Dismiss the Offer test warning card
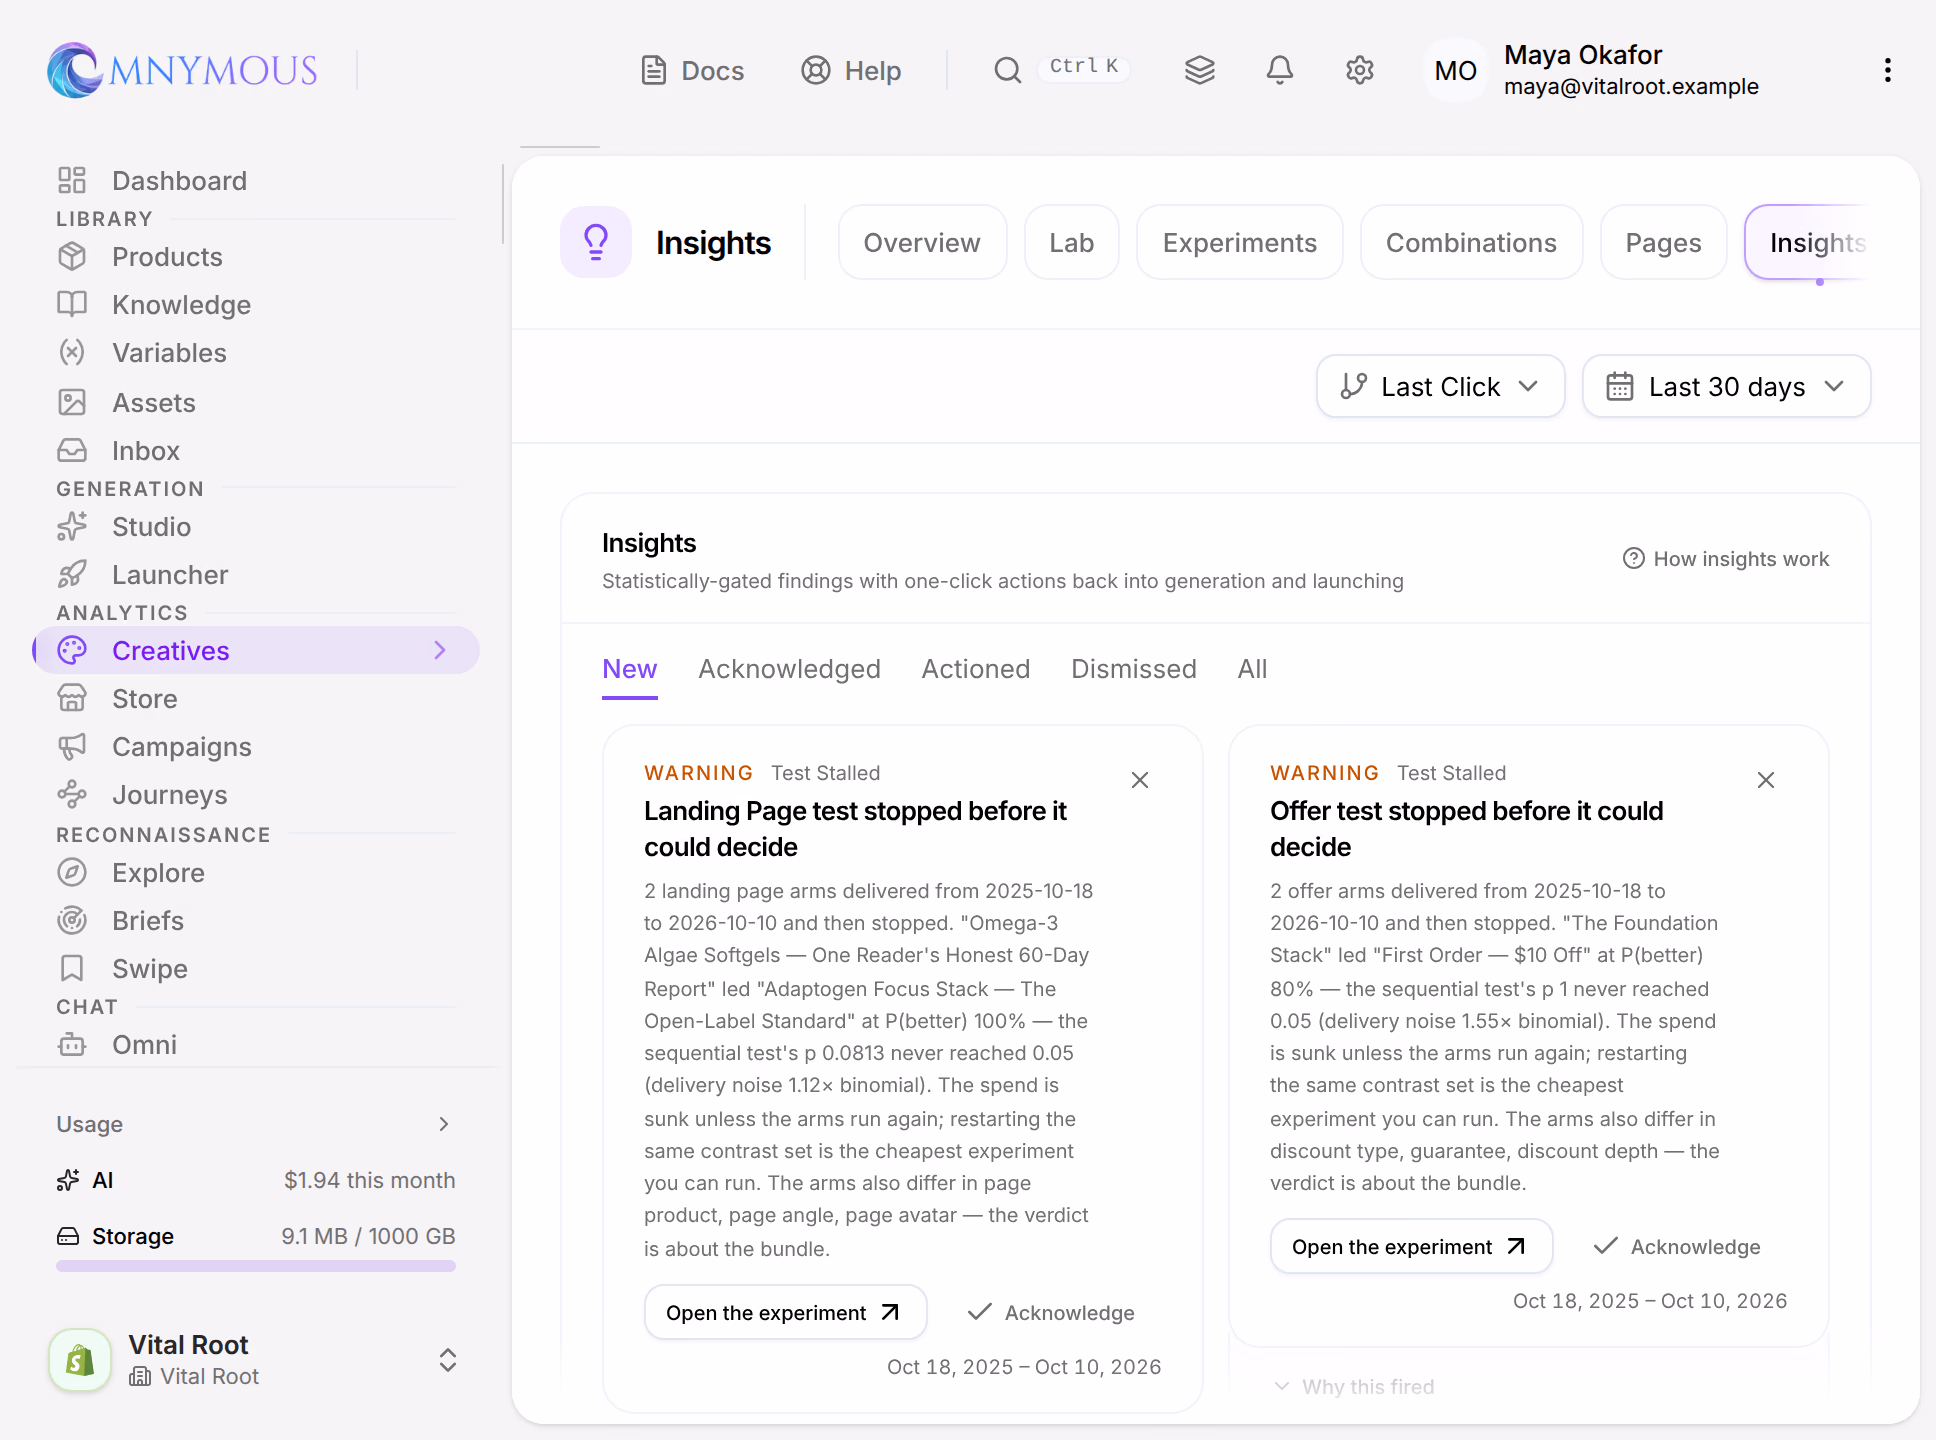The width and height of the screenshot is (1936, 1440). click(1766, 780)
